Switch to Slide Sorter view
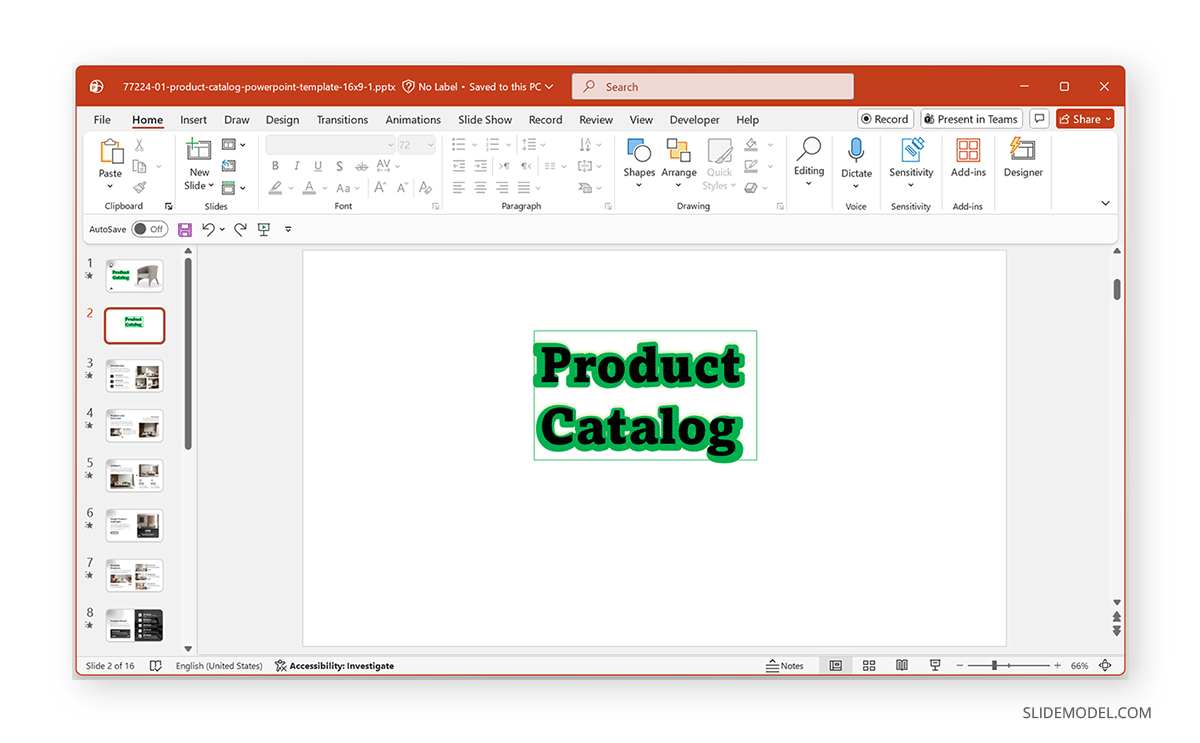 pos(869,666)
